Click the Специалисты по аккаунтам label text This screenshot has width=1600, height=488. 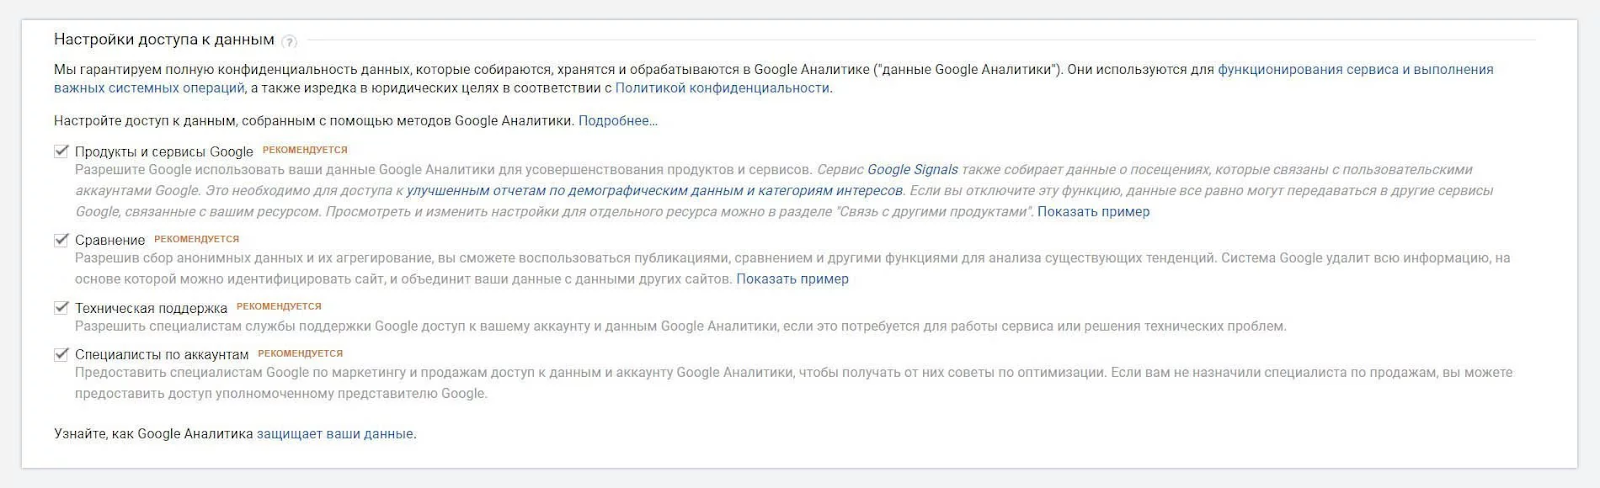pos(162,354)
